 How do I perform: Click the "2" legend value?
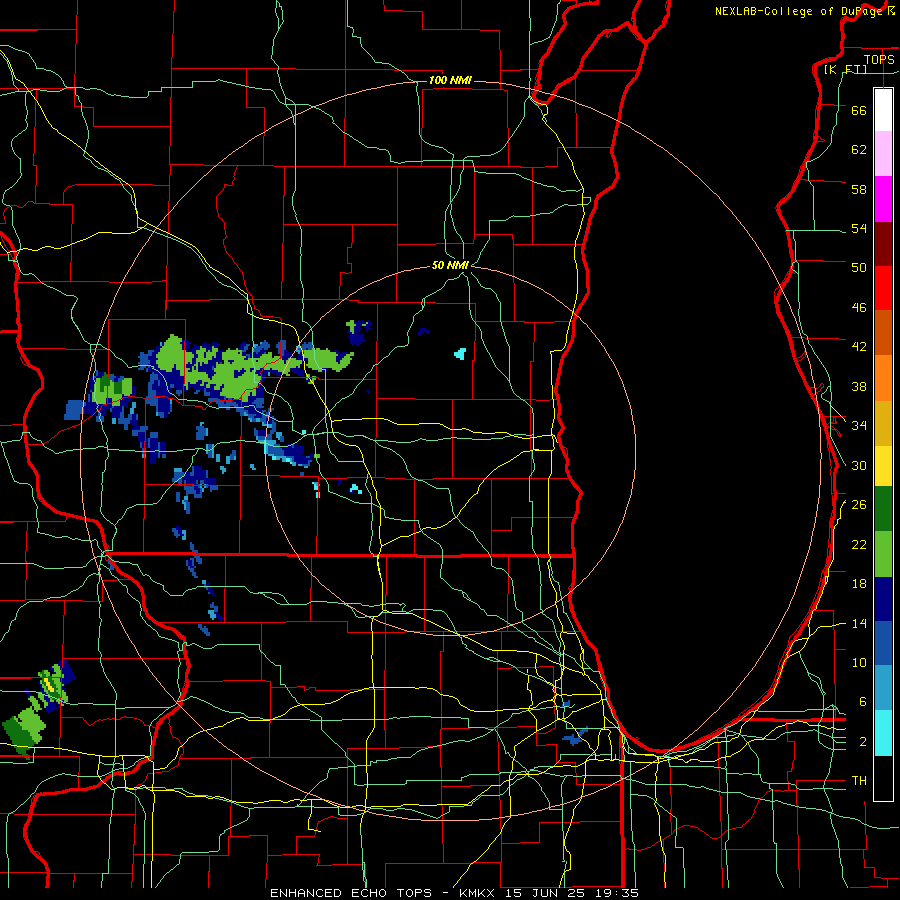pyautogui.click(x=863, y=742)
